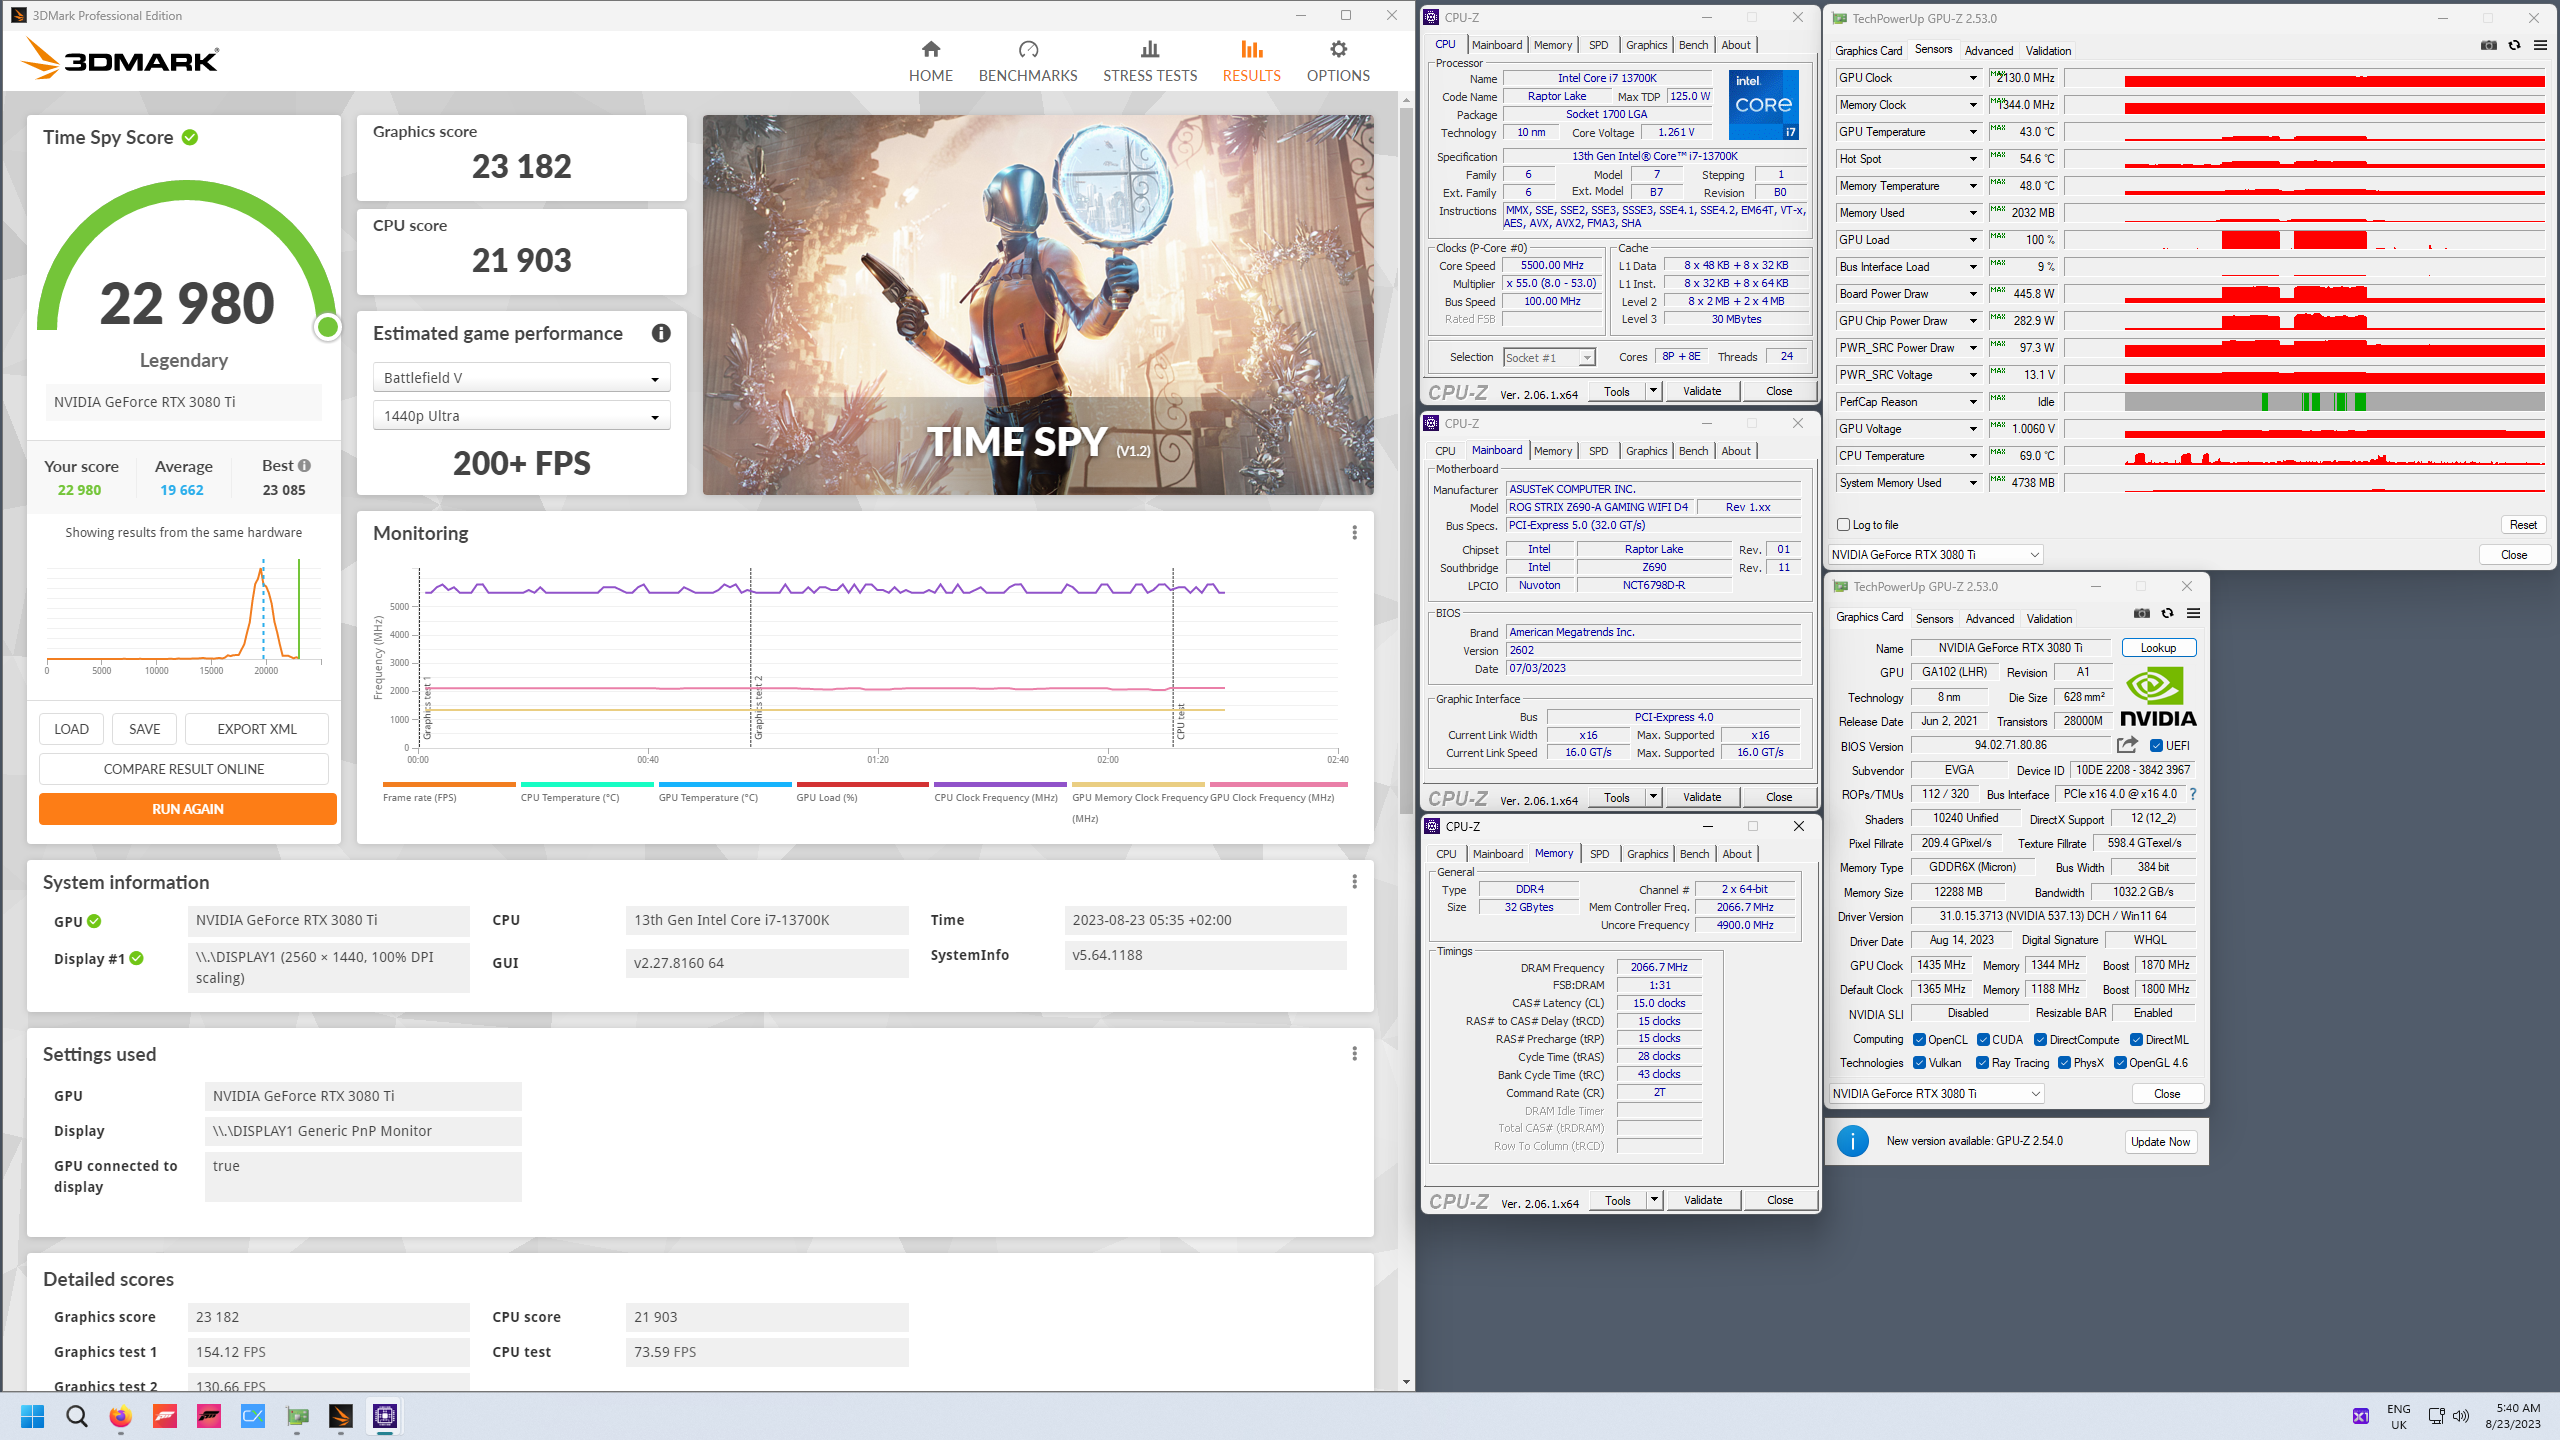Screen dimensions: 2560x1440
Task: Open volume control in system tray
Action: tap(2461, 1416)
